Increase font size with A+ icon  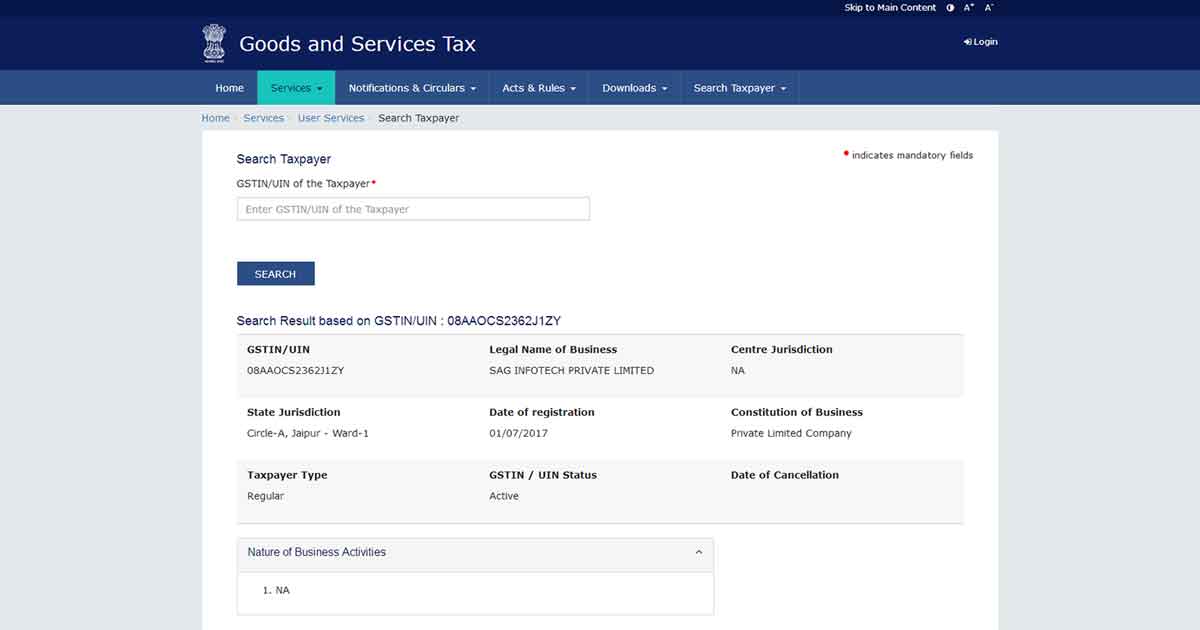pyautogui.click(x=968, y=8)
